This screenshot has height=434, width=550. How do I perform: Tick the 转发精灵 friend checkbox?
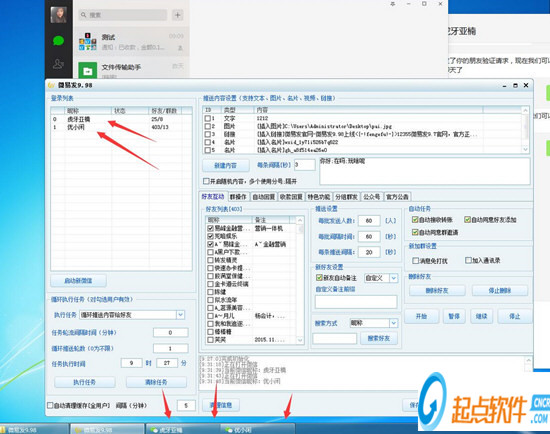[210, 260]
